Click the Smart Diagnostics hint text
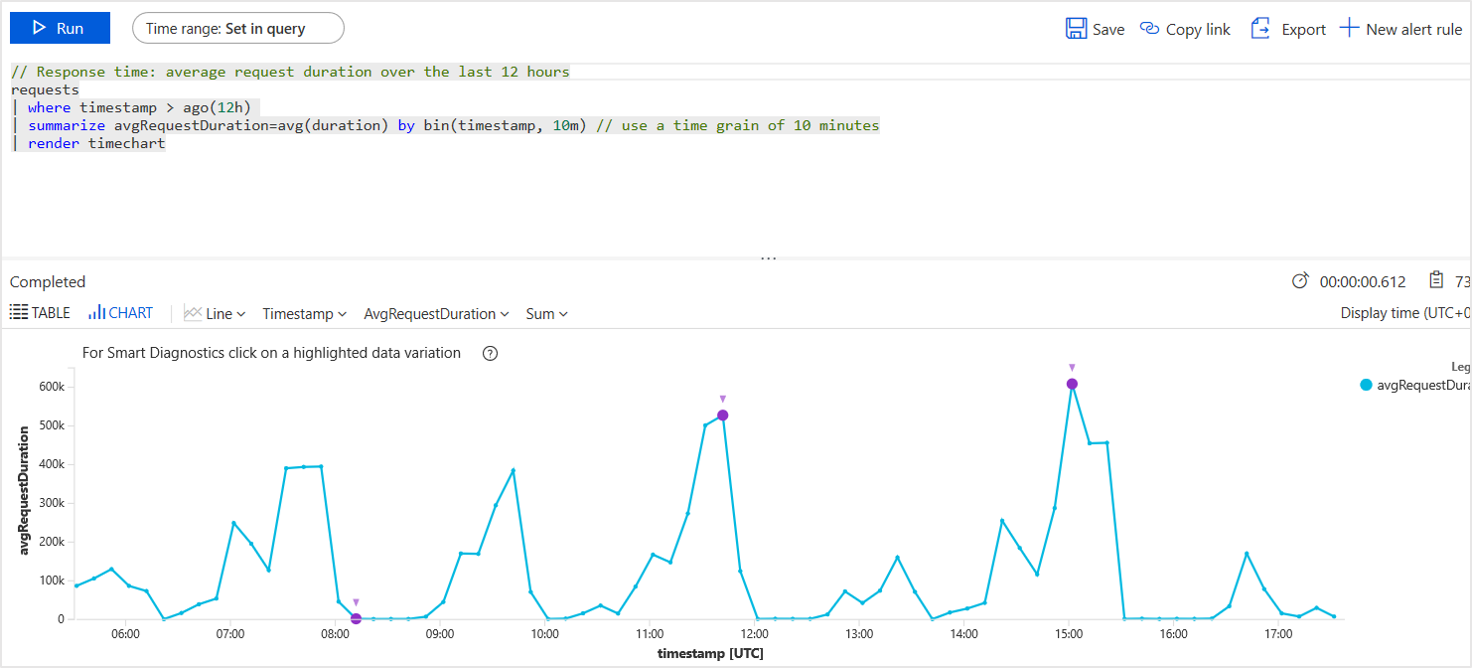The width and height of the screenshot is (1472, 668). 271,353
